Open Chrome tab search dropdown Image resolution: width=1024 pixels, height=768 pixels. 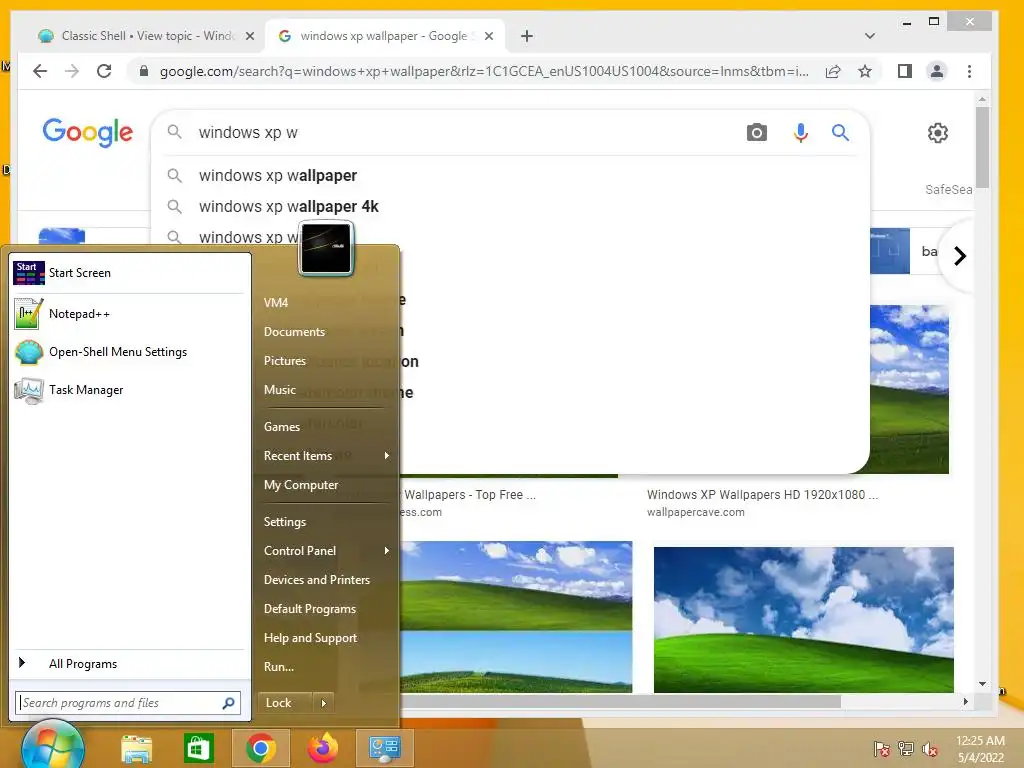(869, 36)
